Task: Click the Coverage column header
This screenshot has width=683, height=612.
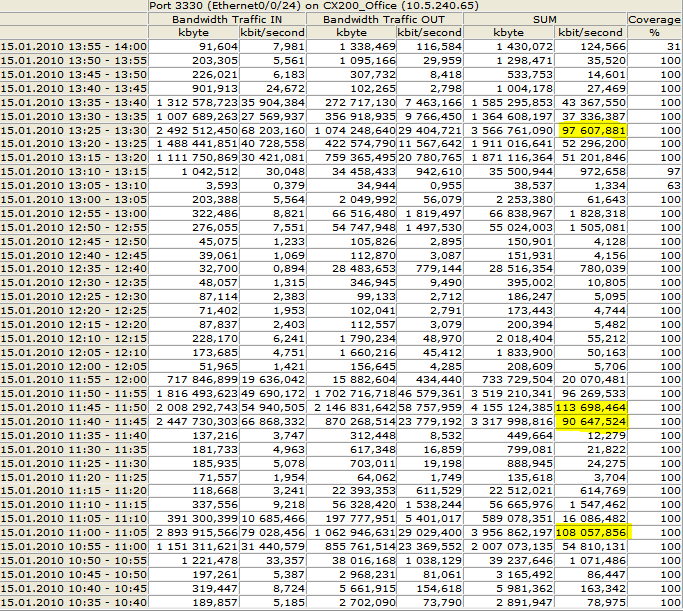Action: pos(654,19)
